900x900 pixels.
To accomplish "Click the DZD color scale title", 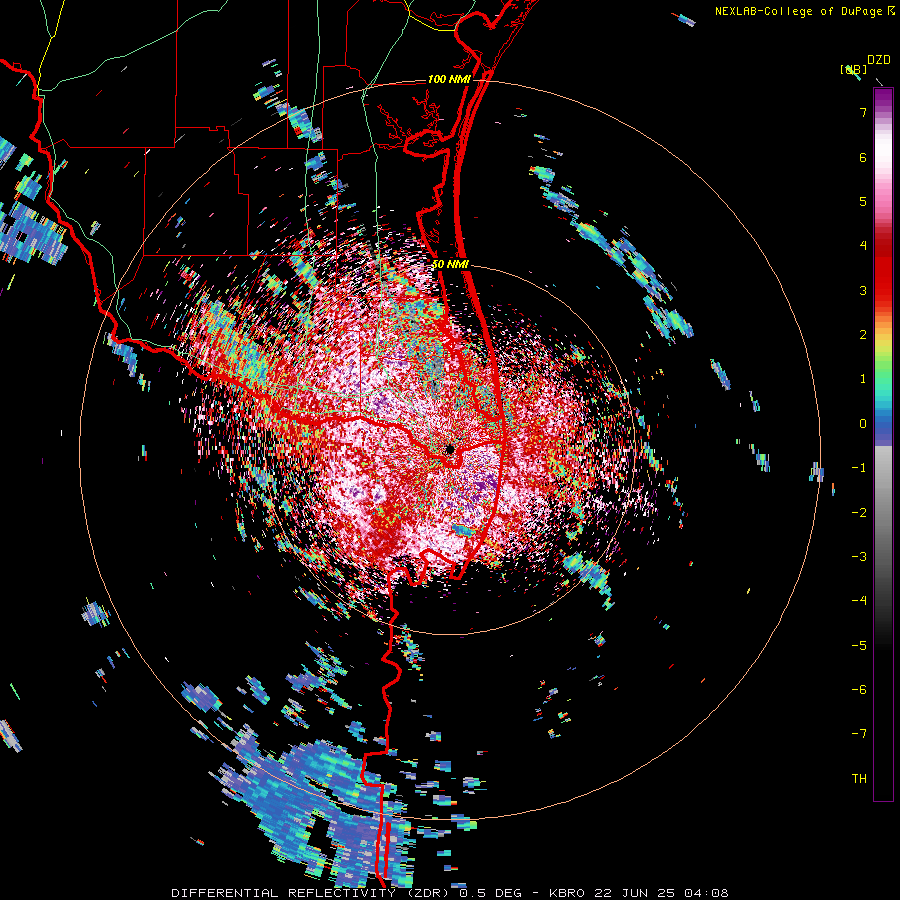I will [x=878, y=60].
